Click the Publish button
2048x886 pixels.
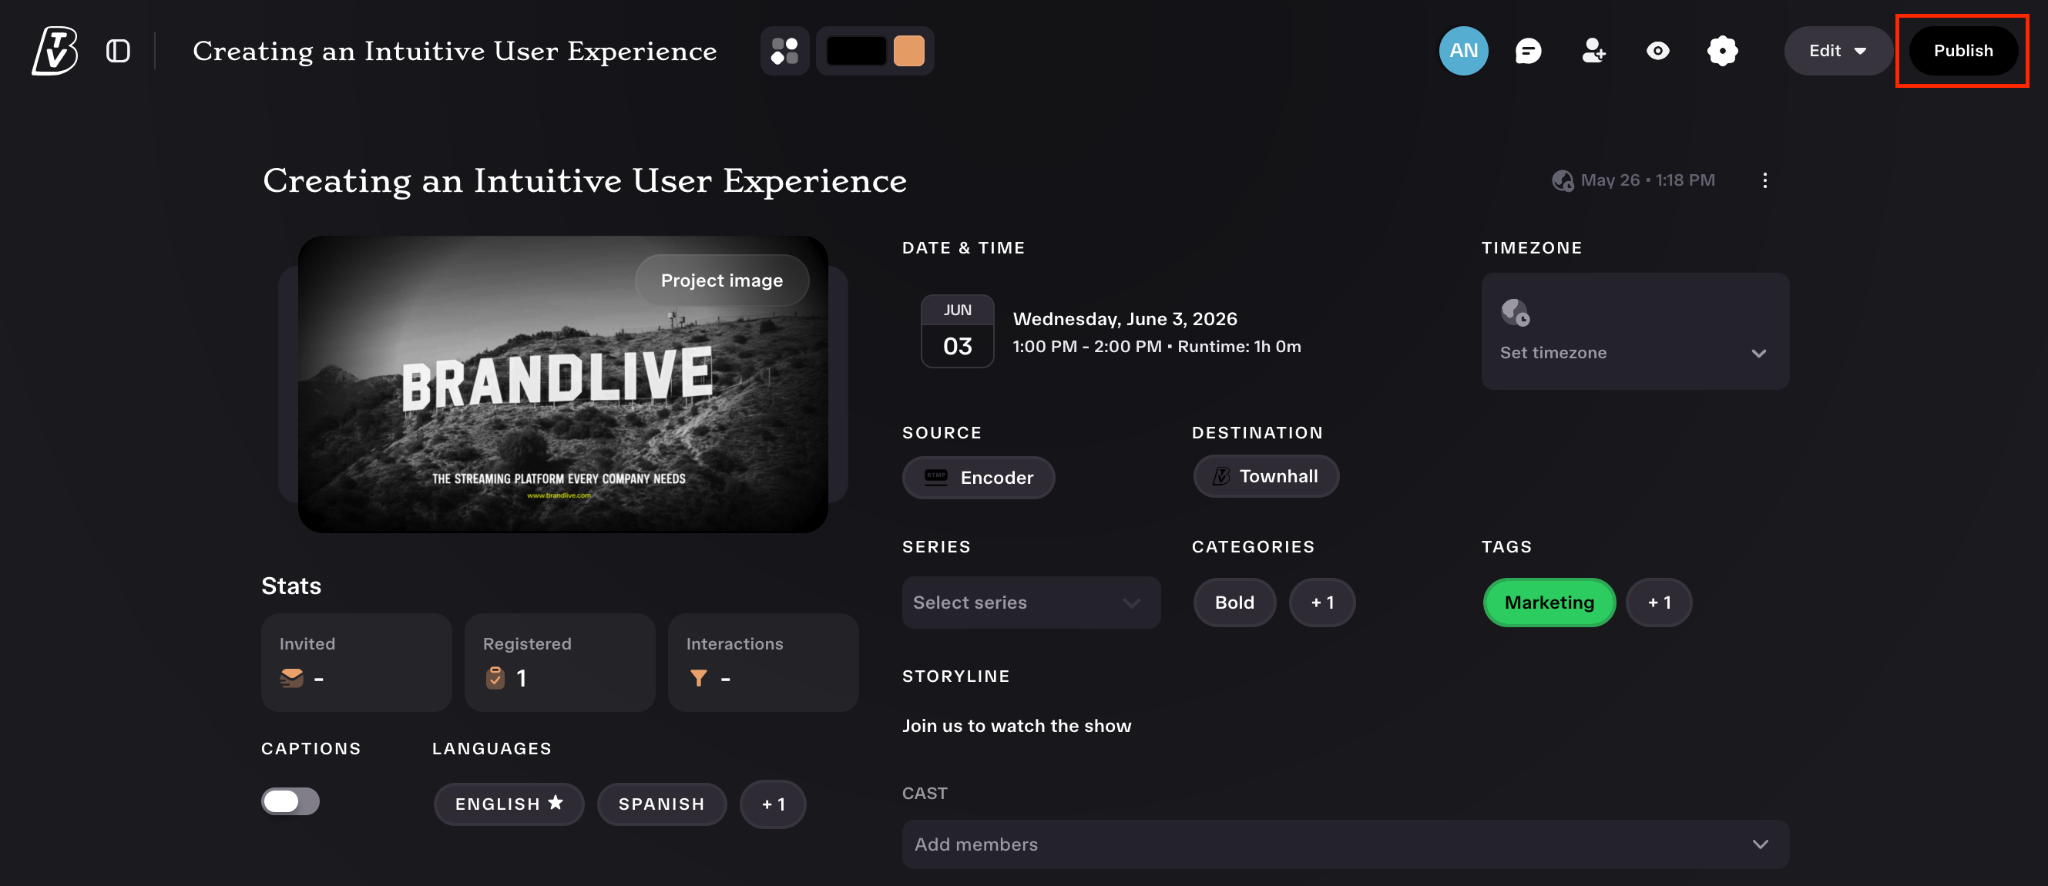point(1963,51)
